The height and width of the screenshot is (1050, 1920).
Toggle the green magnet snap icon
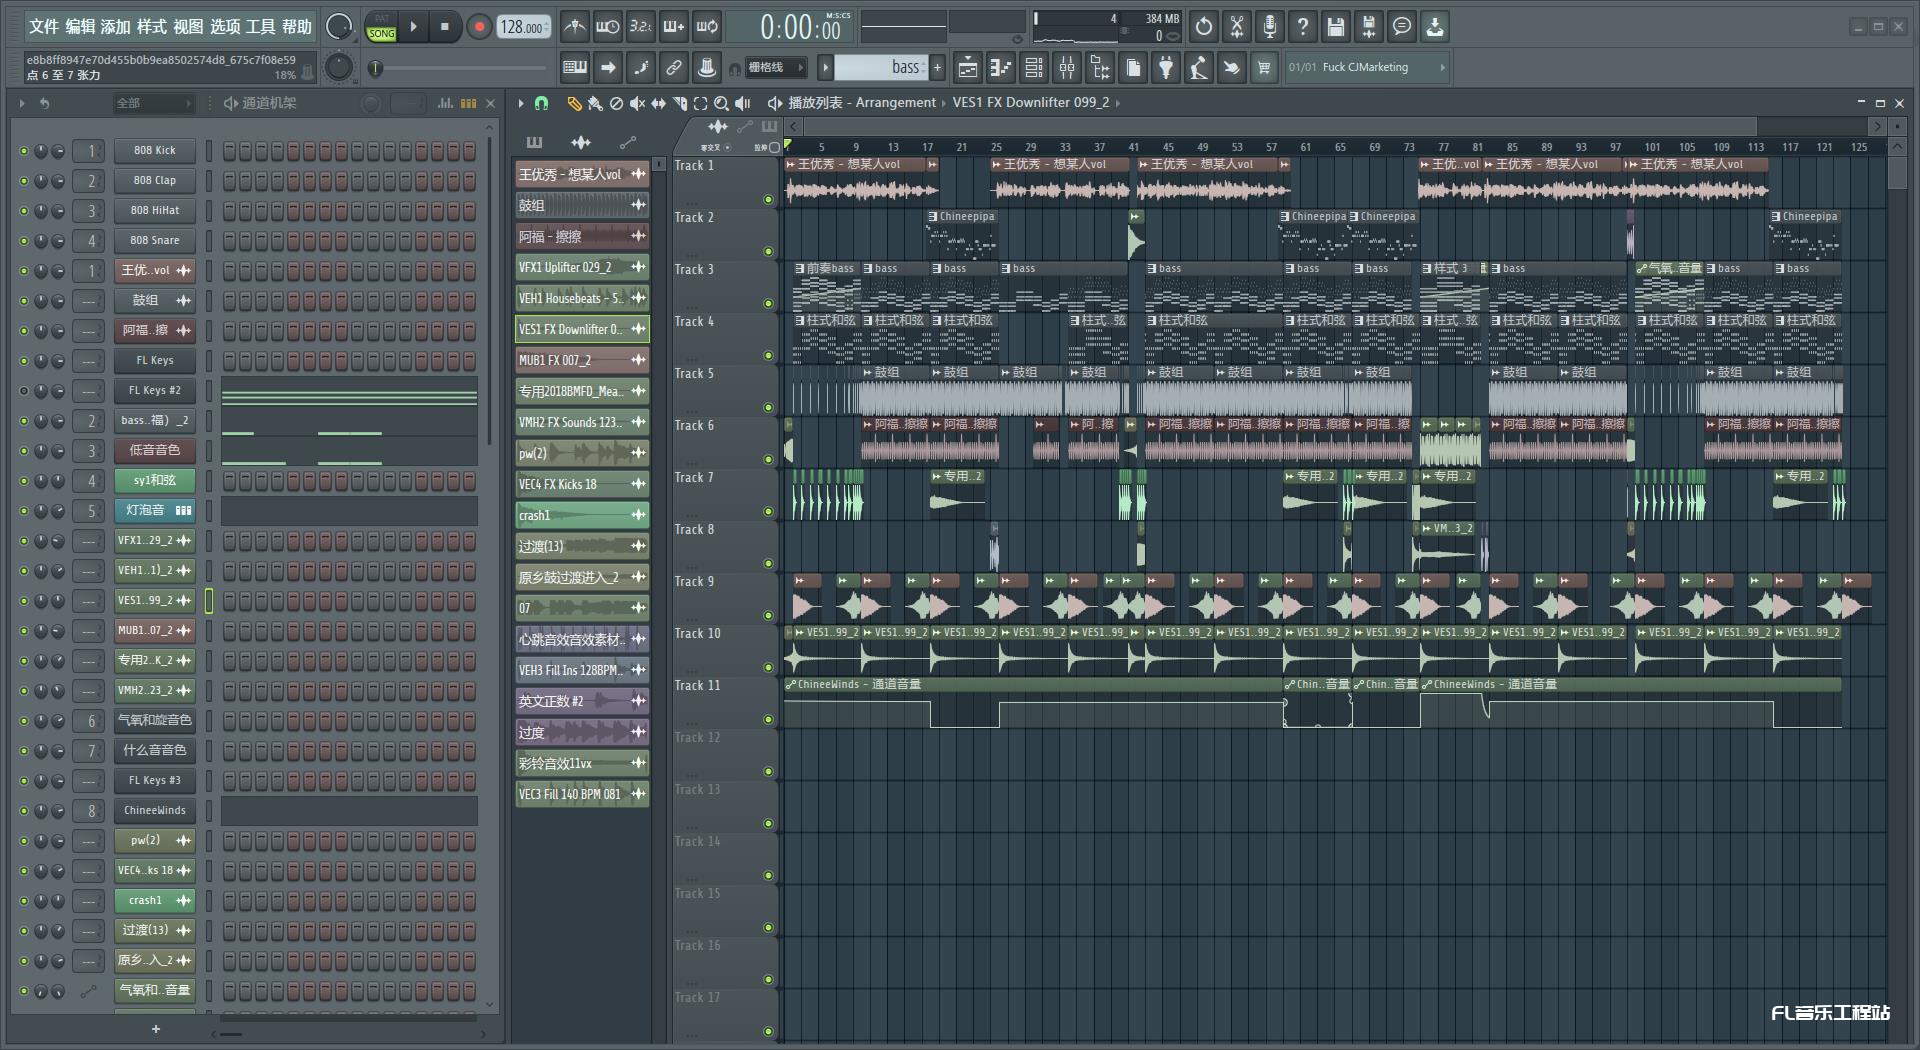[x=542, y=103]
